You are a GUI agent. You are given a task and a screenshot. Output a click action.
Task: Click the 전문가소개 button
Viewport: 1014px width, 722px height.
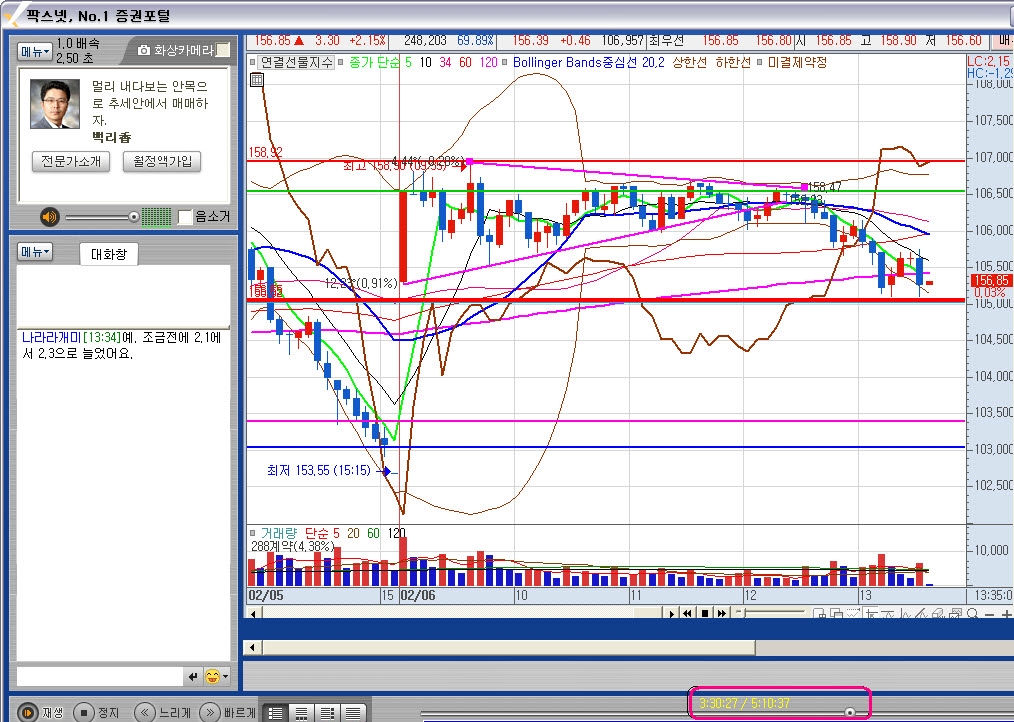(71, 161)
